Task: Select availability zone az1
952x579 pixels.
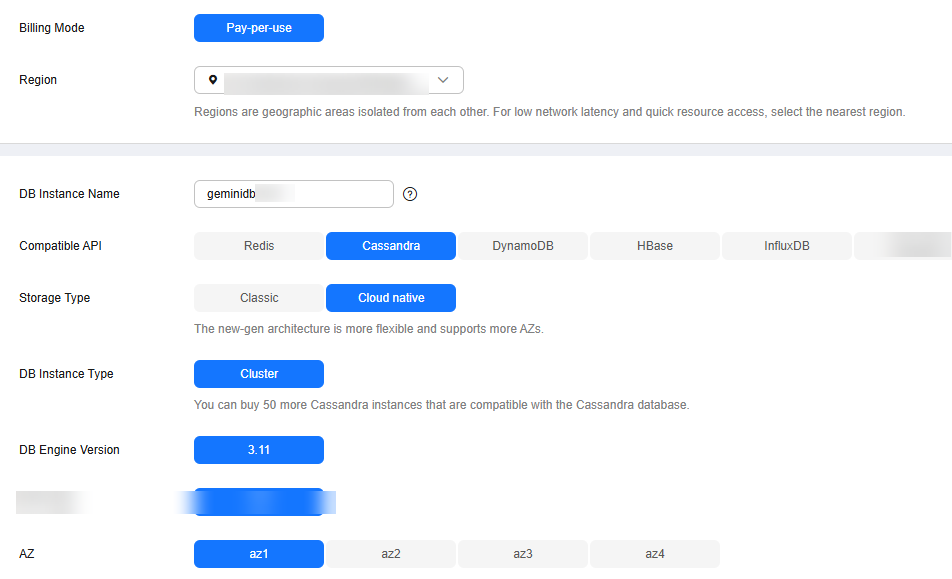Action: (x=259, y=554)
